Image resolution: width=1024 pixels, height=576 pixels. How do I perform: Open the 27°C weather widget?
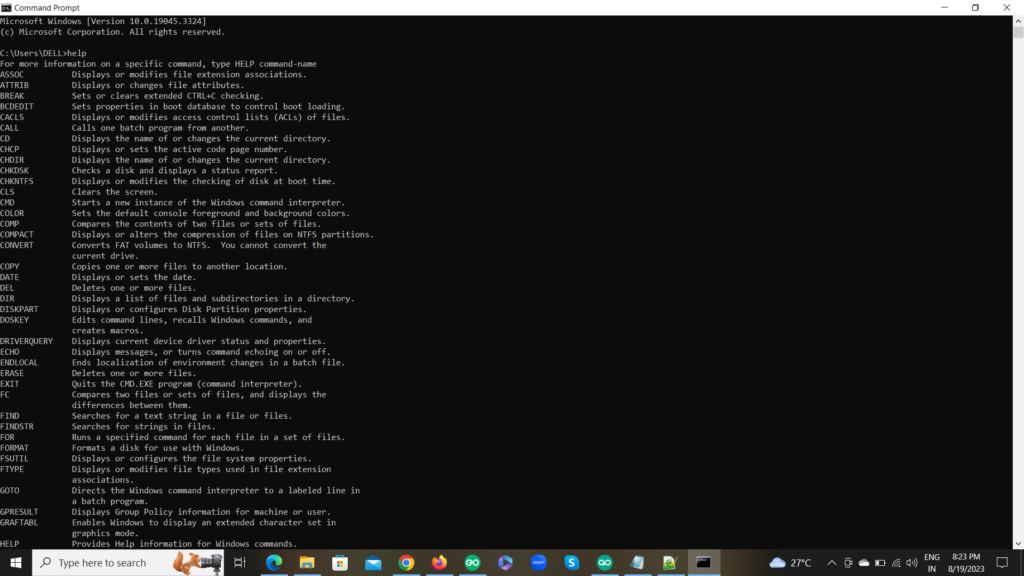point(790,562)
